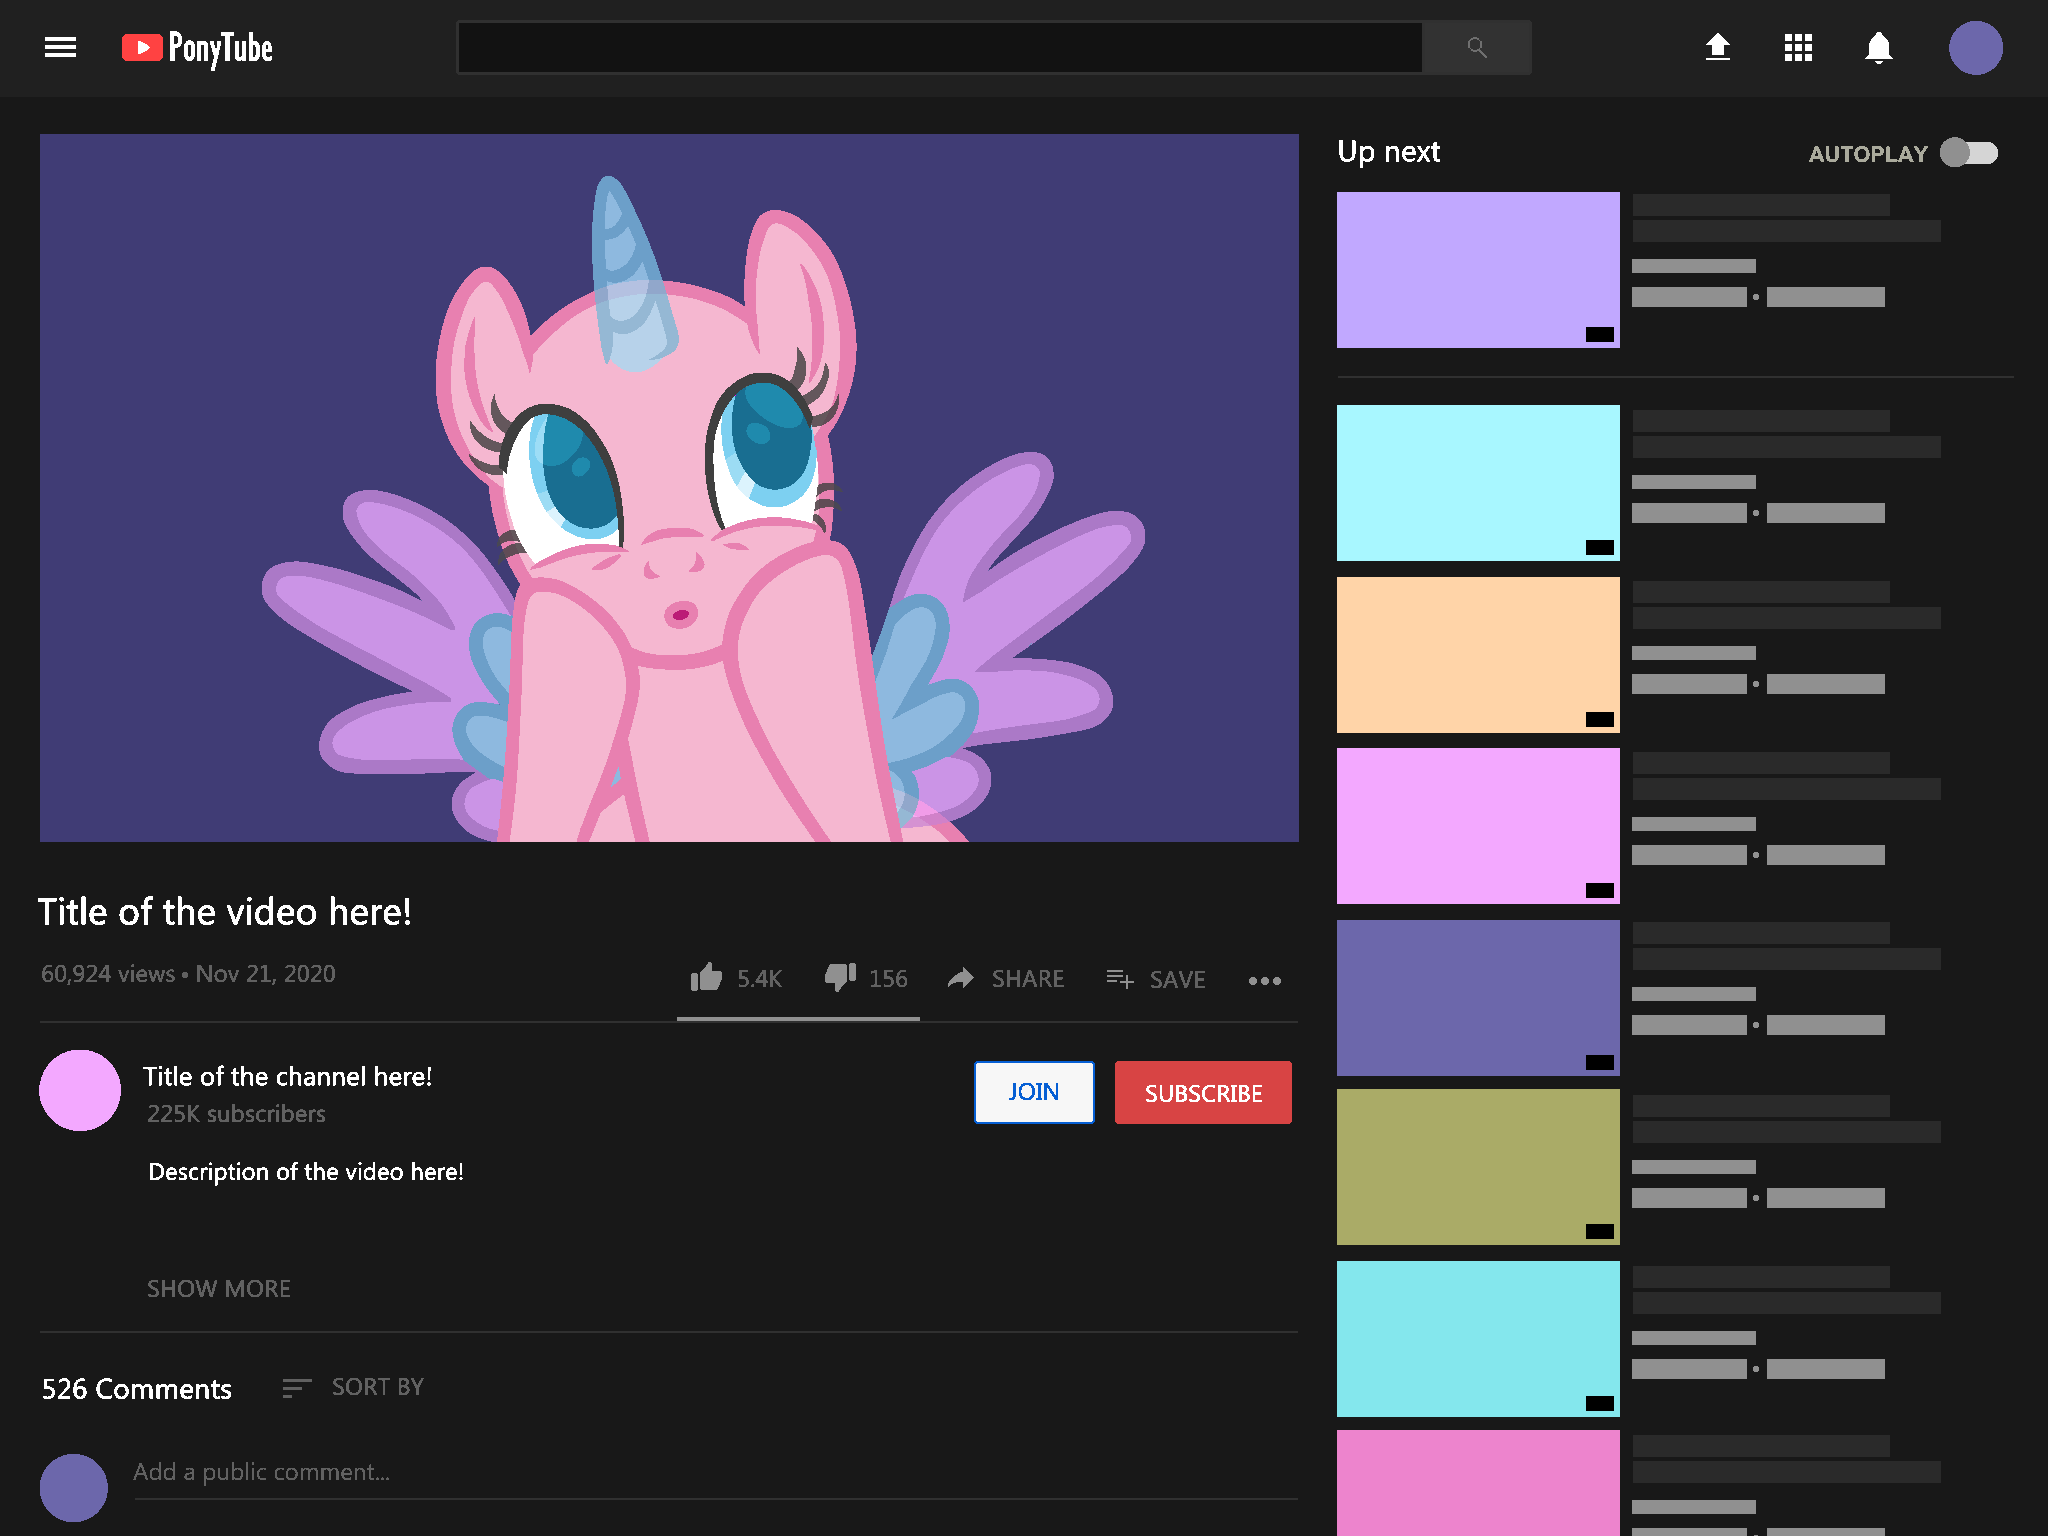The width and height of the screenshot is (2048, 1536).
Task: Click the '5.4K' like count
Action: (x=759, y=979)
